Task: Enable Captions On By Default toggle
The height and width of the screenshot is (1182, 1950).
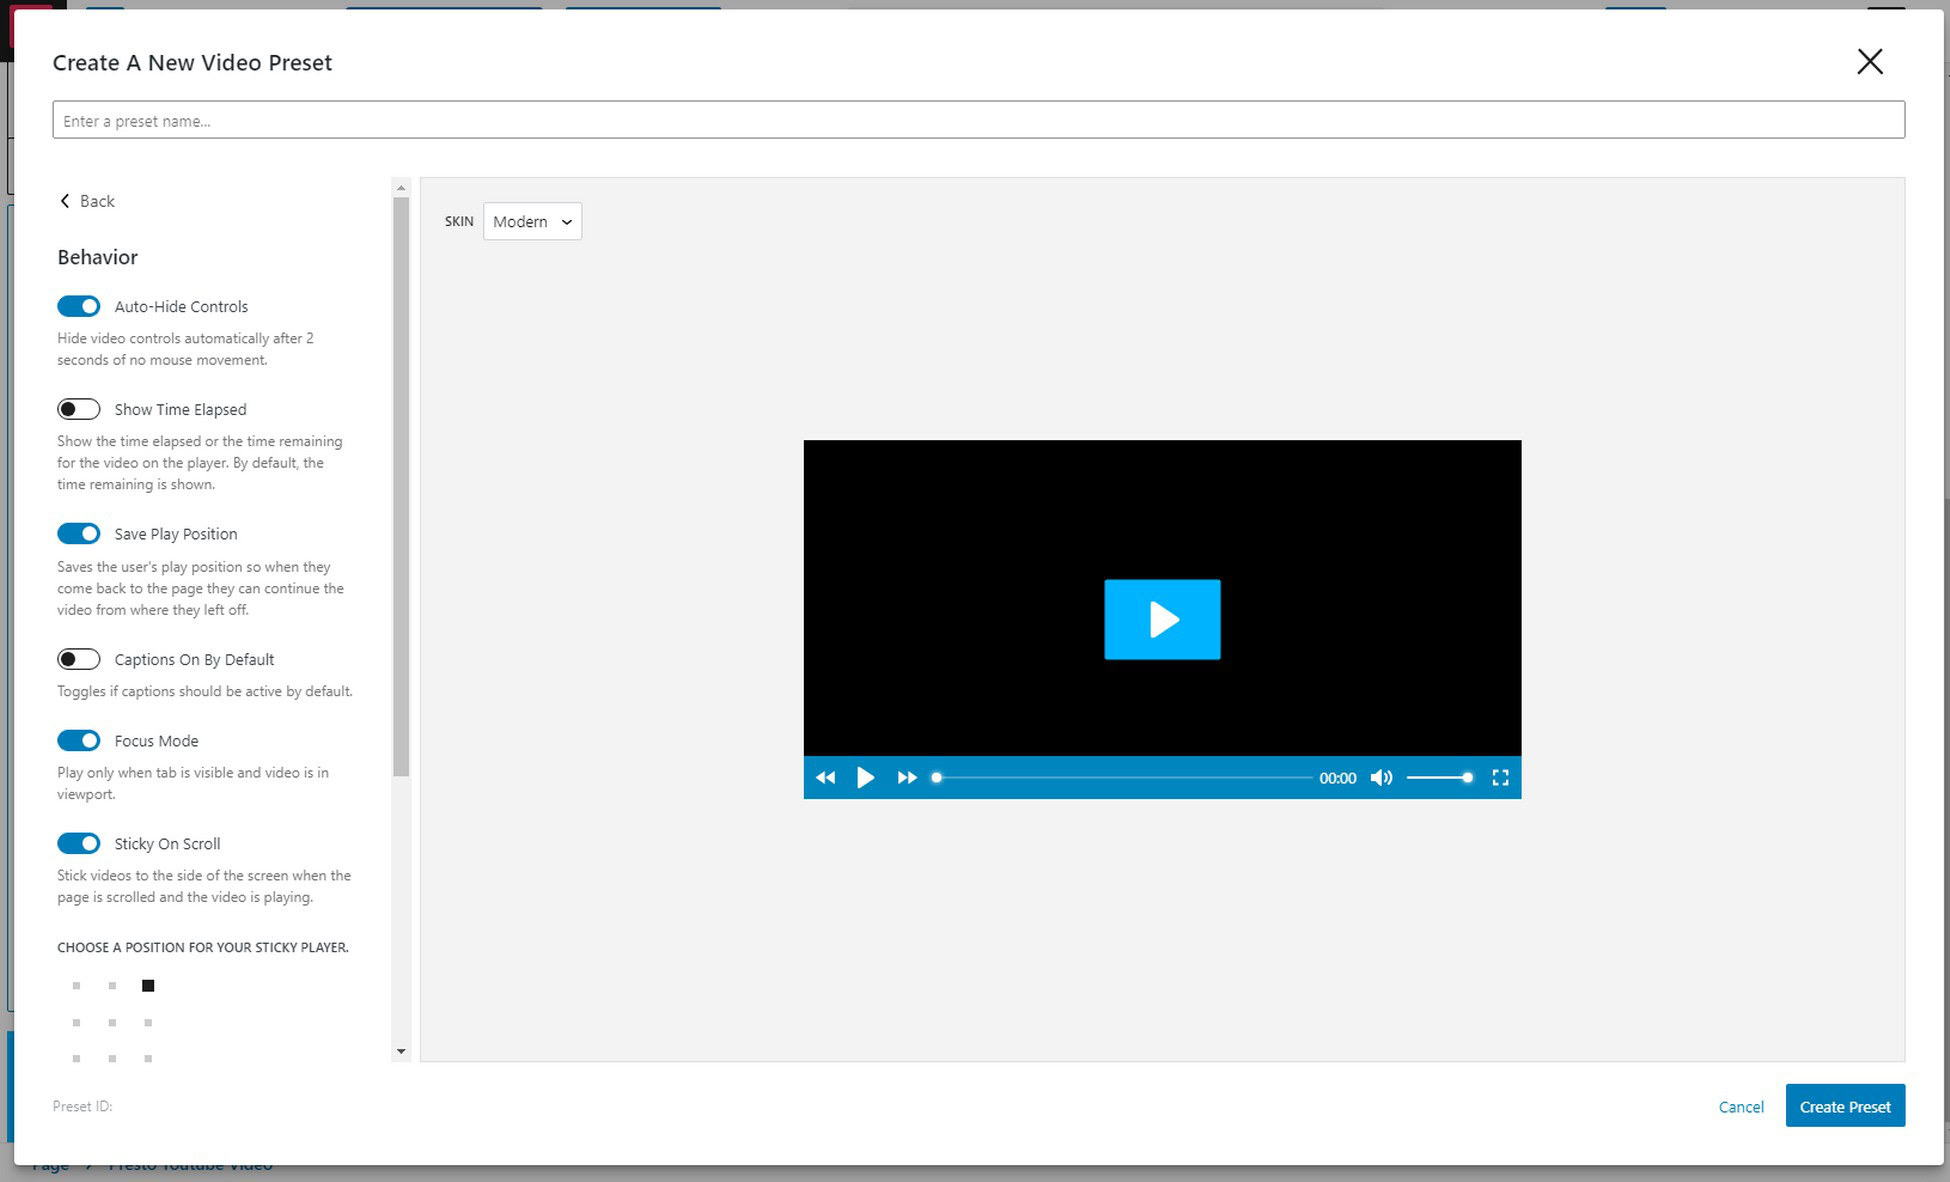Action: tap(77, 659)
